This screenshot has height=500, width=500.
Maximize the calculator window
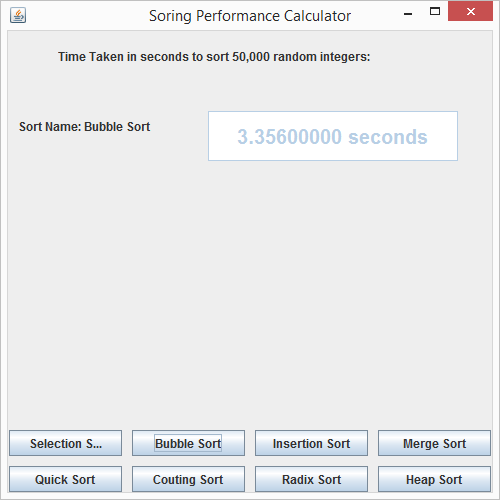[435, 12]
